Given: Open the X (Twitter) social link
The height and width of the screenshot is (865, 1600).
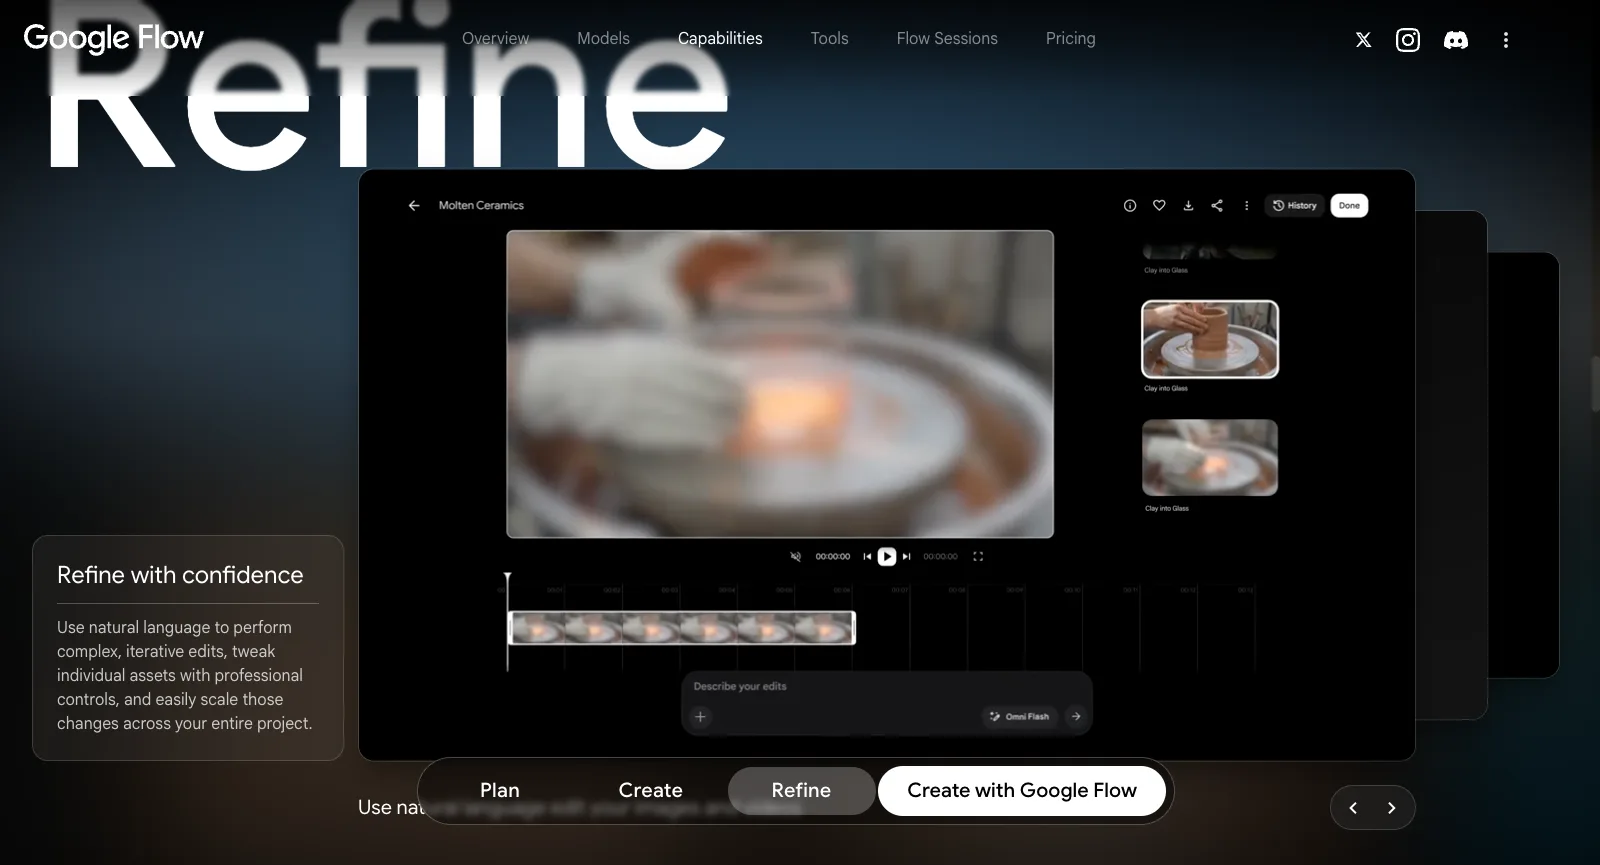Looking at the screenshot, I should (x=1363, y=40).
